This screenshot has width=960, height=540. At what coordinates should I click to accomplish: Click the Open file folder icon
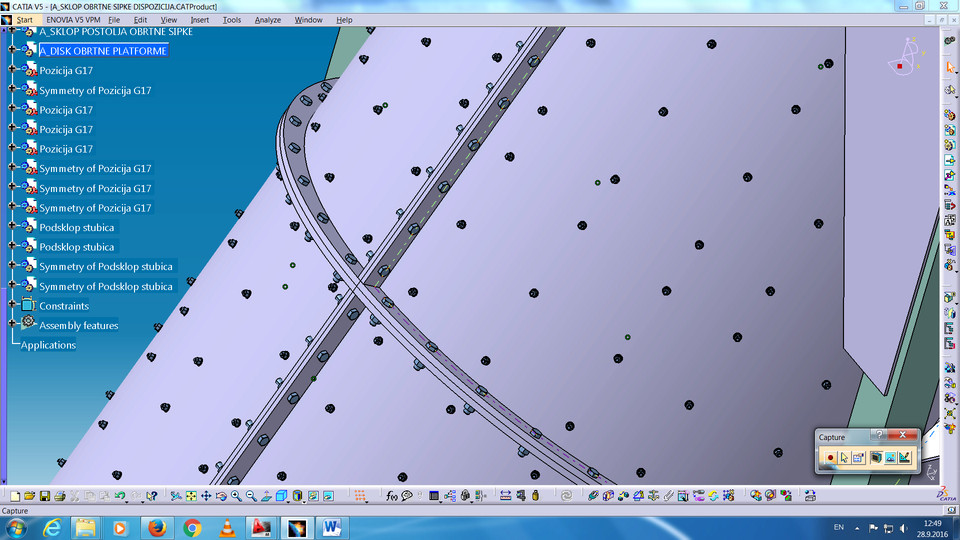pyautogui.click(x=29, y=496)
